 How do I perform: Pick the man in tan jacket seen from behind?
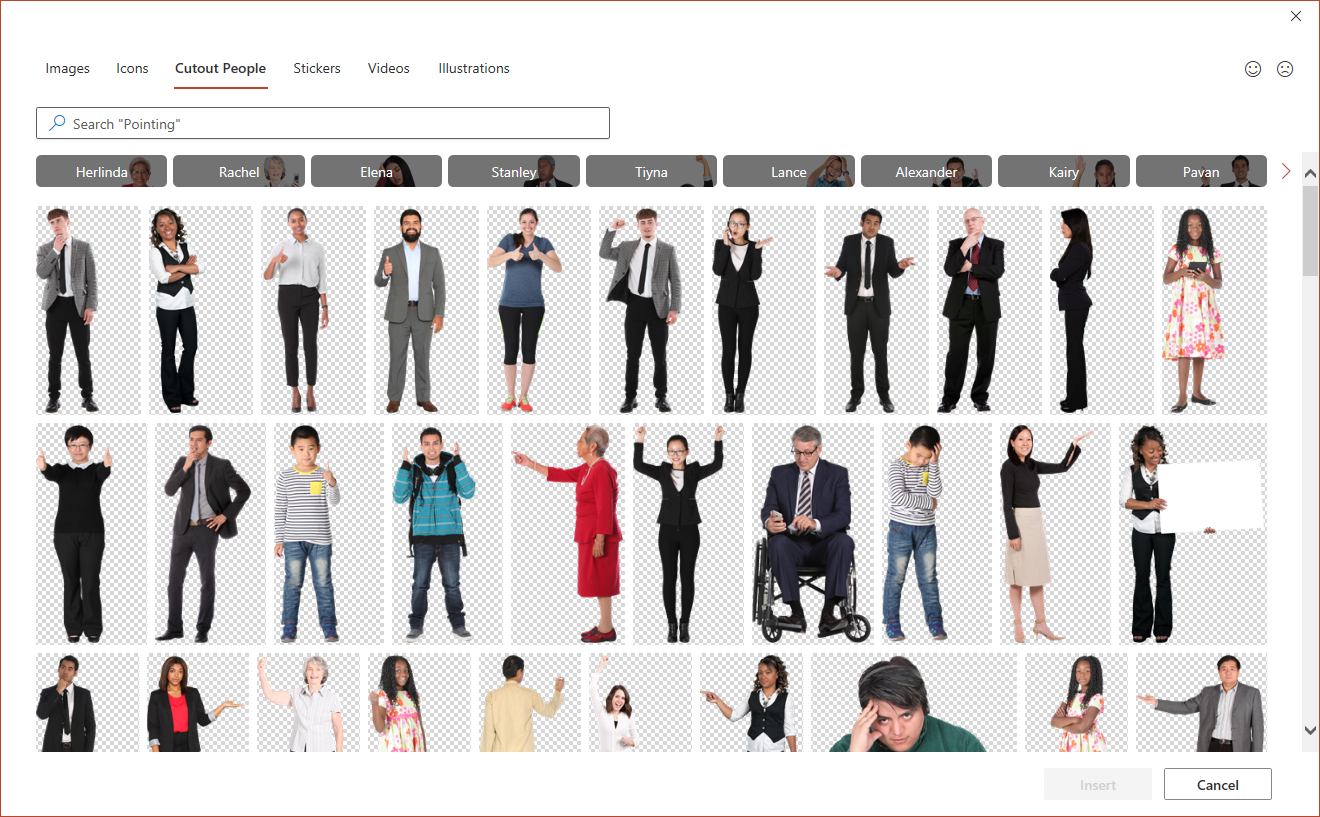530,702
